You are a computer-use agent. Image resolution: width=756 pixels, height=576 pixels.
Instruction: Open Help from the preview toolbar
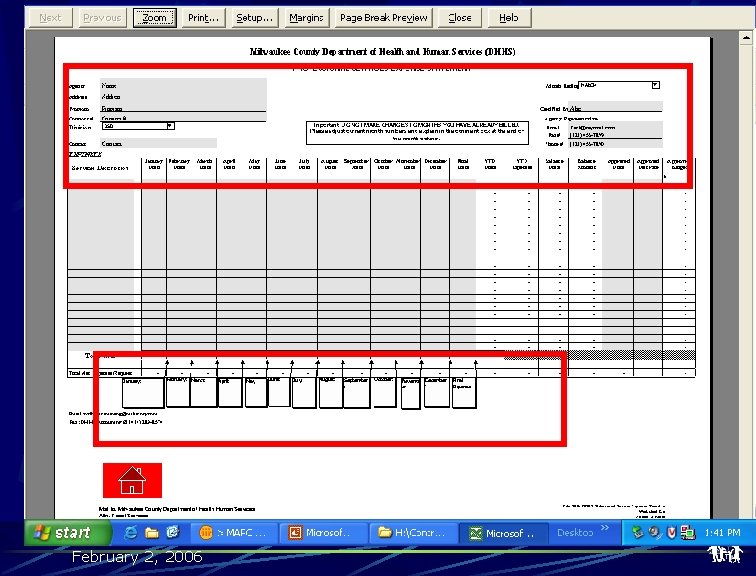(509, 18)
